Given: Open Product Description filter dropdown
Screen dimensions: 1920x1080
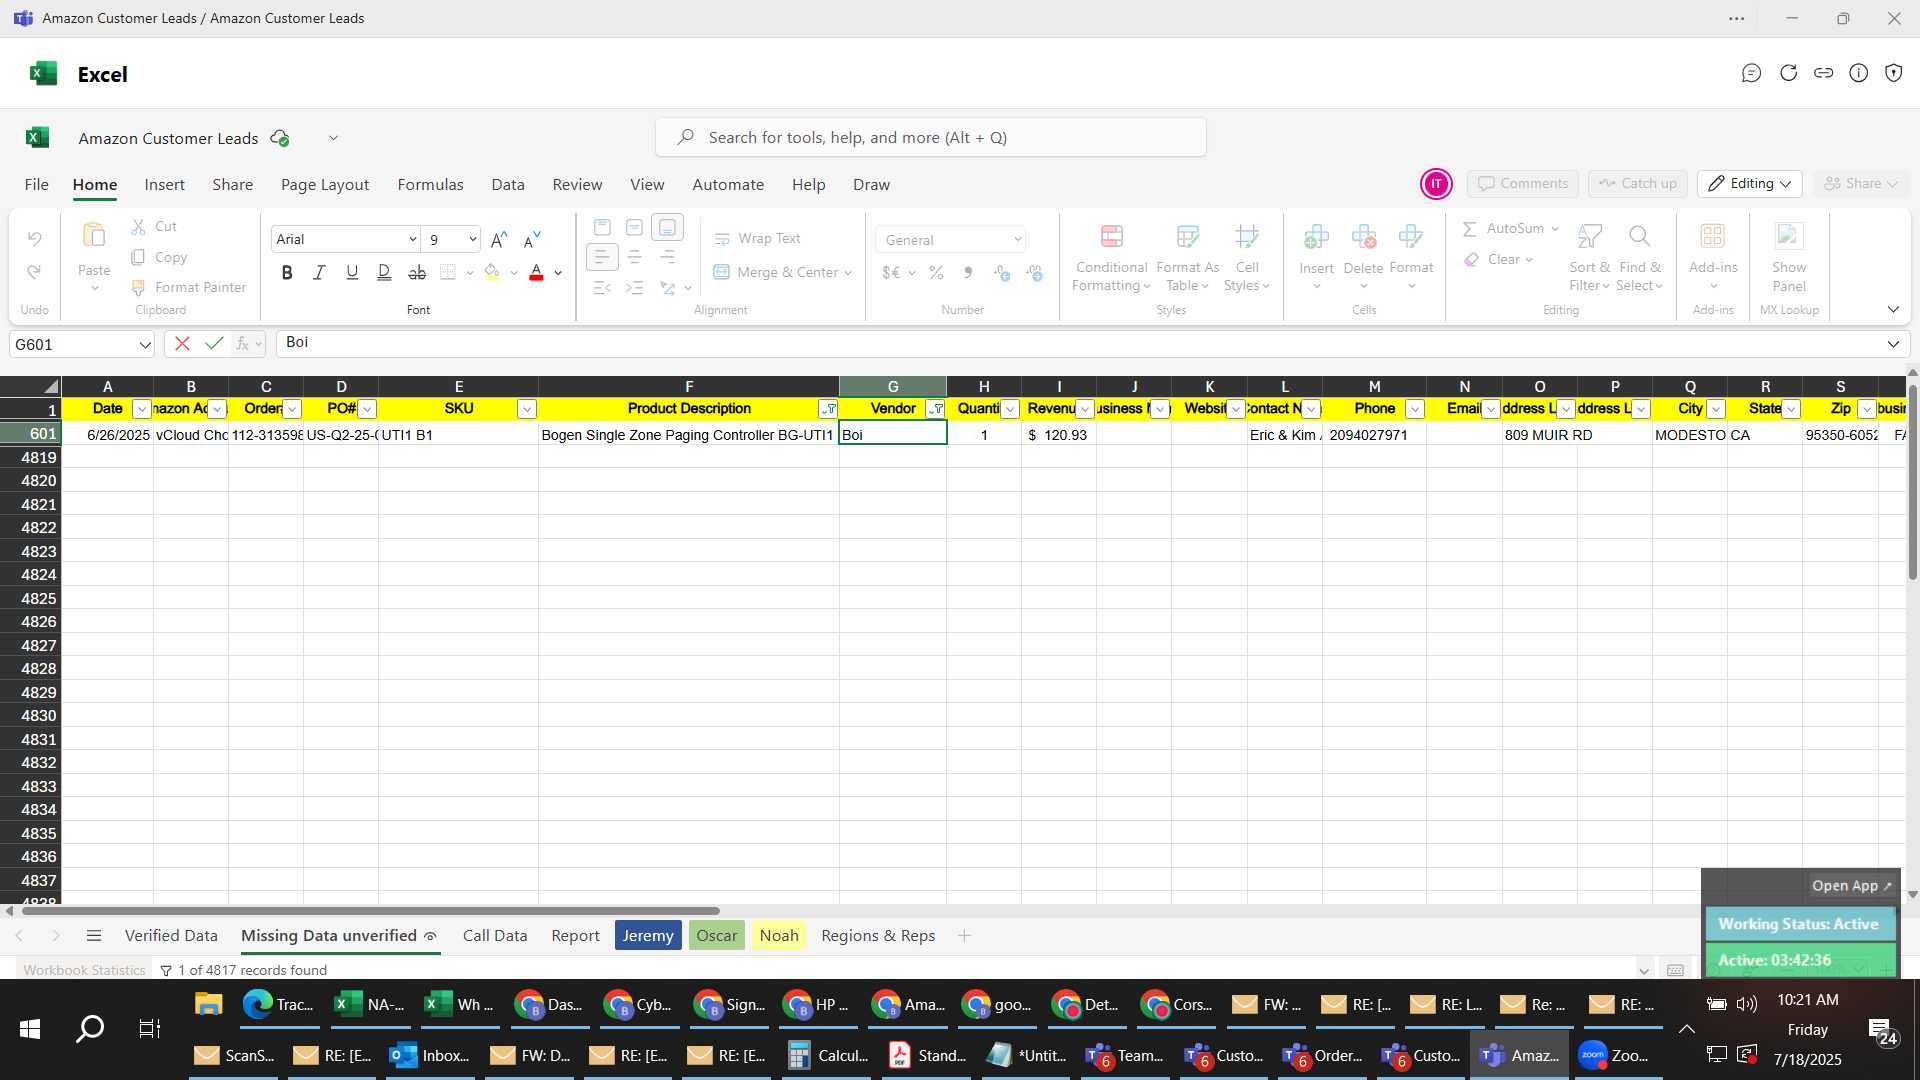Looking at the screenshot, I should (828, 409).
